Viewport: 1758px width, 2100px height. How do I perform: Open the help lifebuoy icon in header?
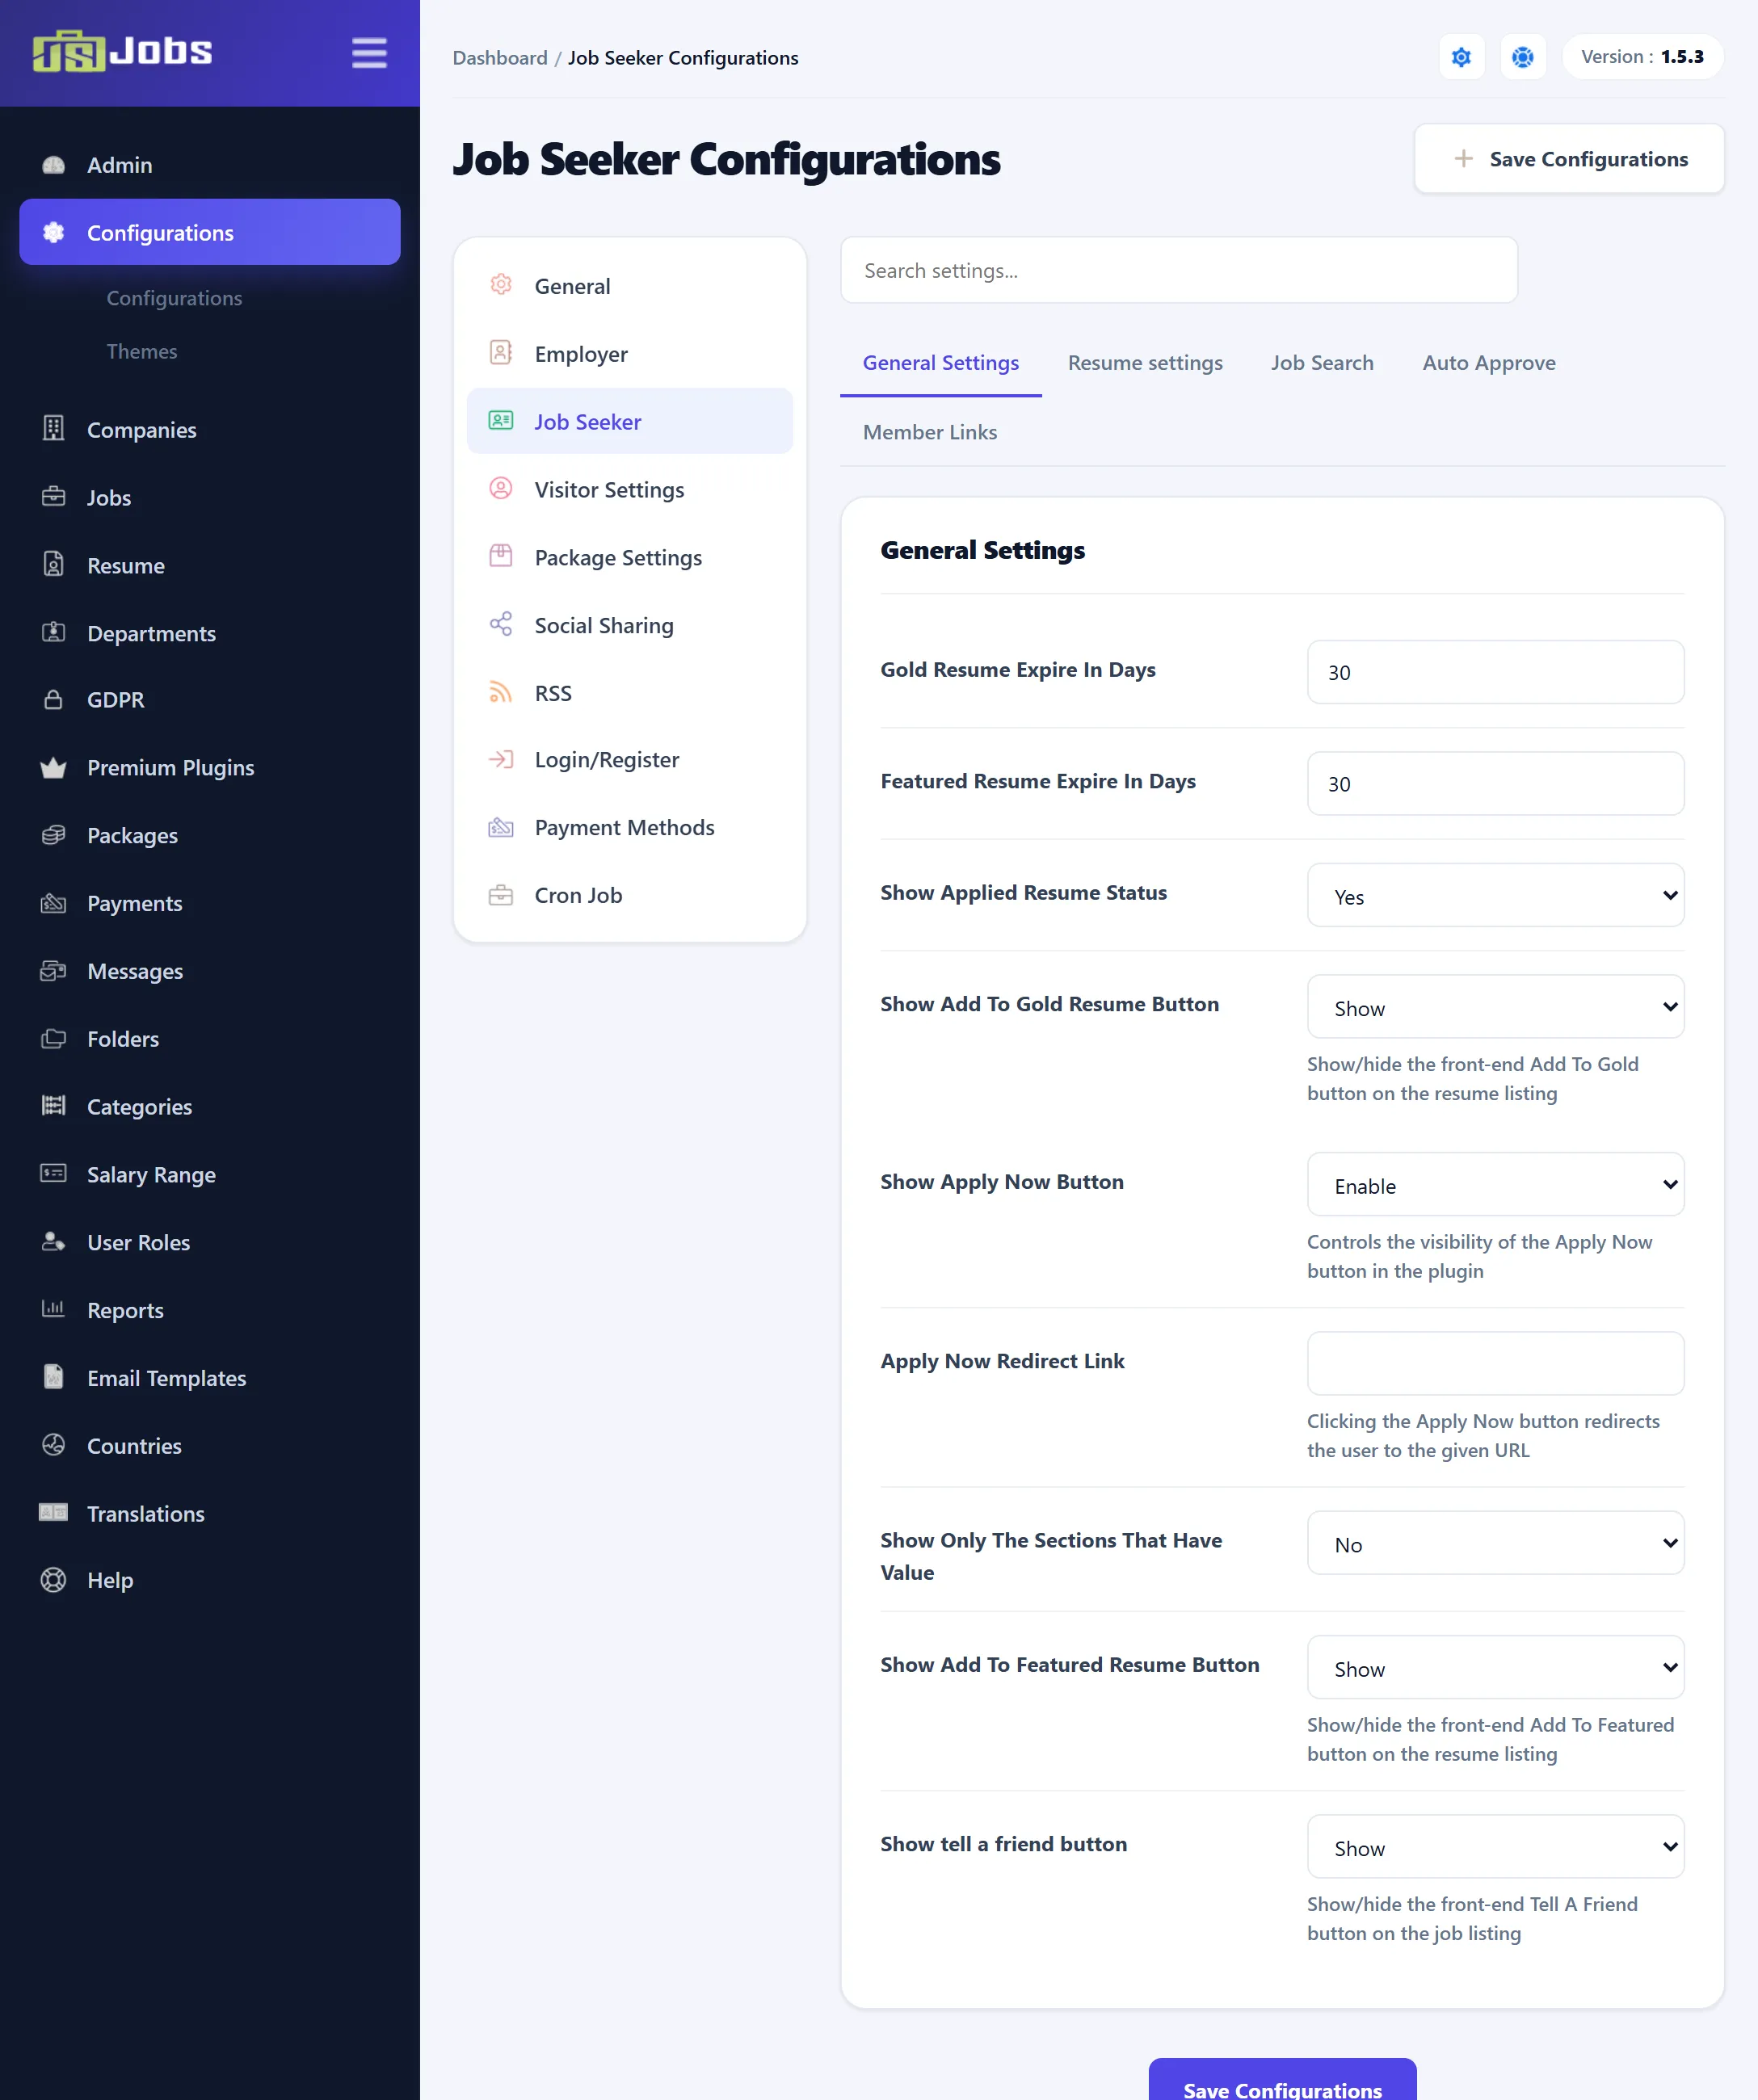pos(1522,57)
